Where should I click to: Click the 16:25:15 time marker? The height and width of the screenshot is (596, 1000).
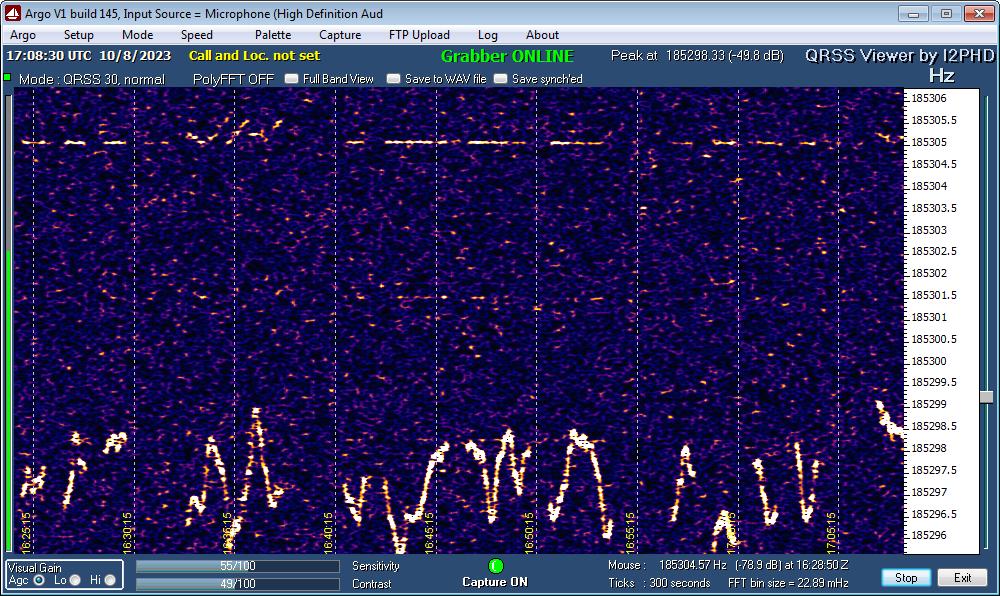pyautogui.click(x=26, y=532)
